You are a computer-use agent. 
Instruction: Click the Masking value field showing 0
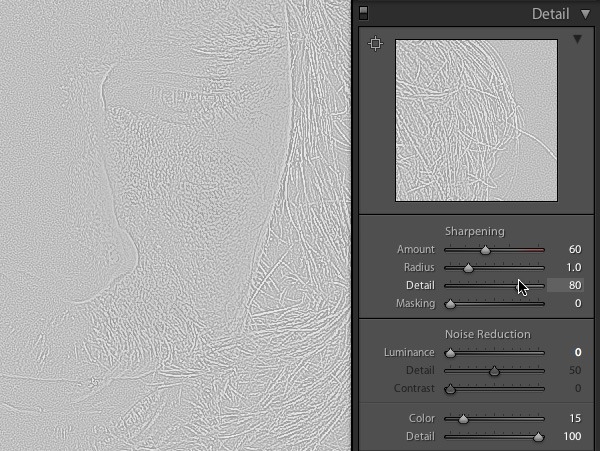(578, 303)
